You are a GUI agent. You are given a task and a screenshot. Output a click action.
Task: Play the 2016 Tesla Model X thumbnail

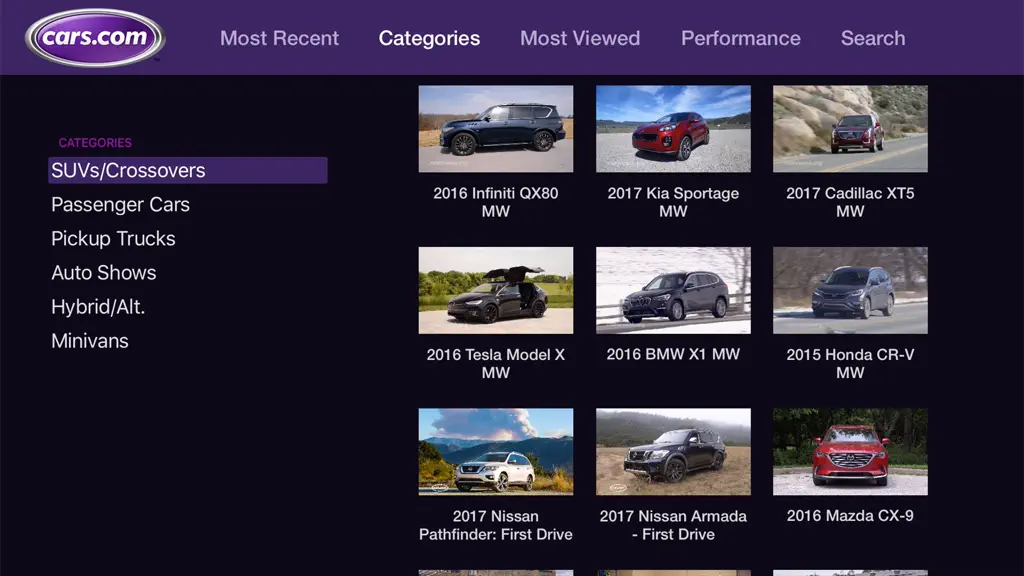point(496,290)
